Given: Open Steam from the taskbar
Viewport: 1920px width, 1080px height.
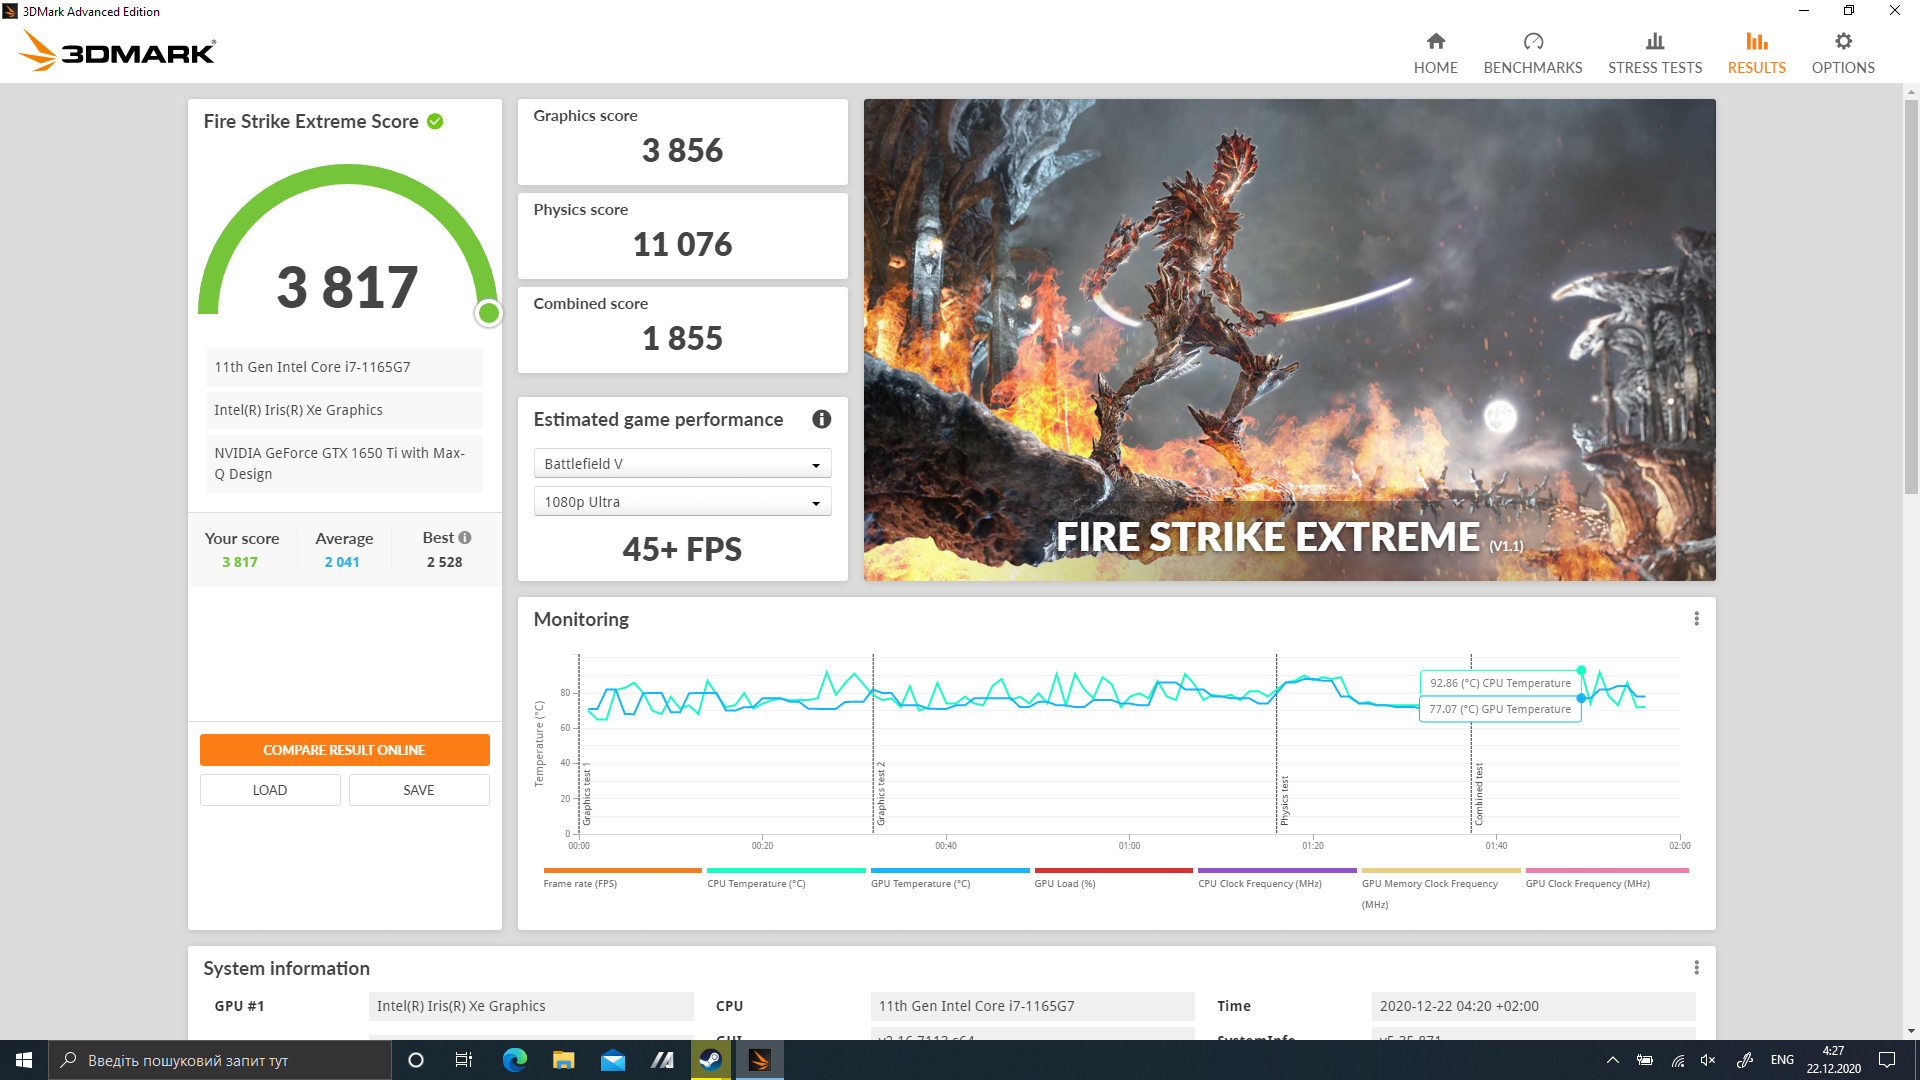Looking at the screenshot, I should click(710, 1060).
